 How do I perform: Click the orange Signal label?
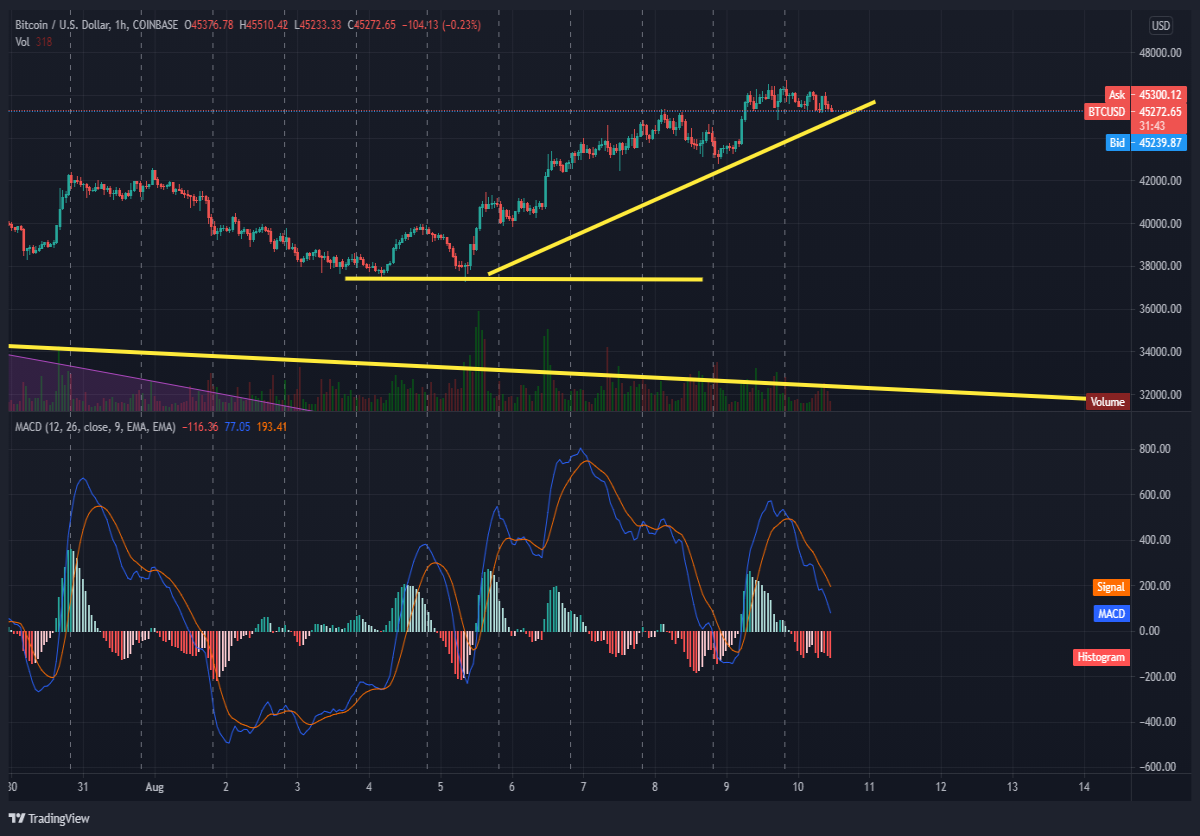[1110, 587]
